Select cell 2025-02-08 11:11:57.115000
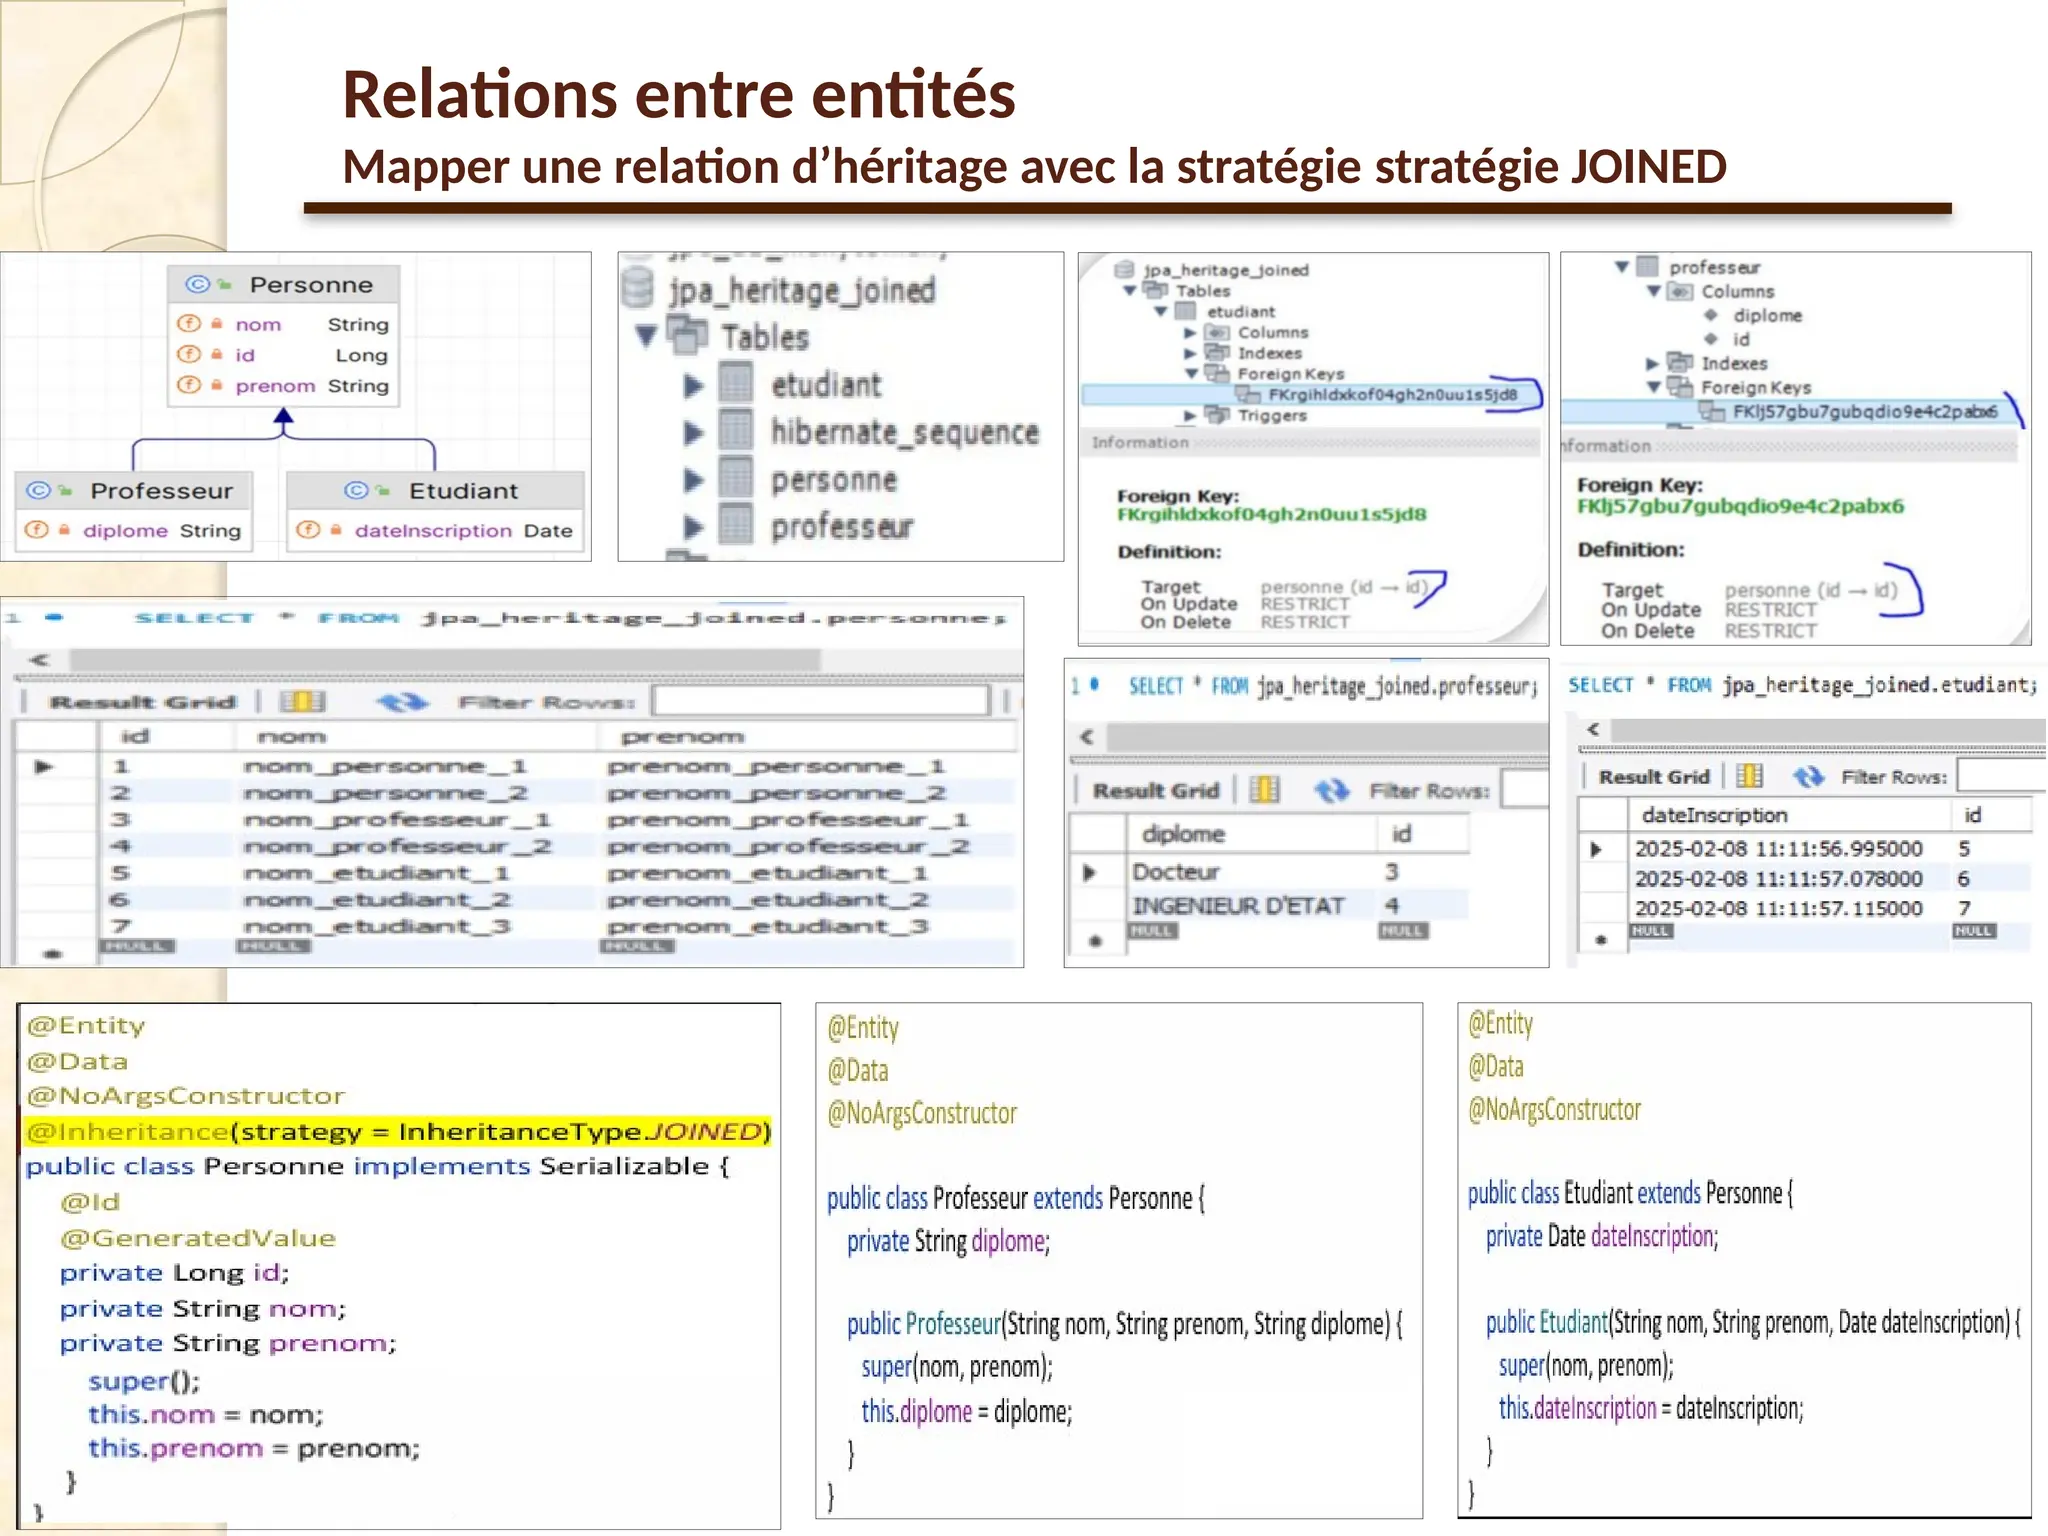Image resolution: width=2048 pixels, height=1536 pixels. pos(1778,909)
